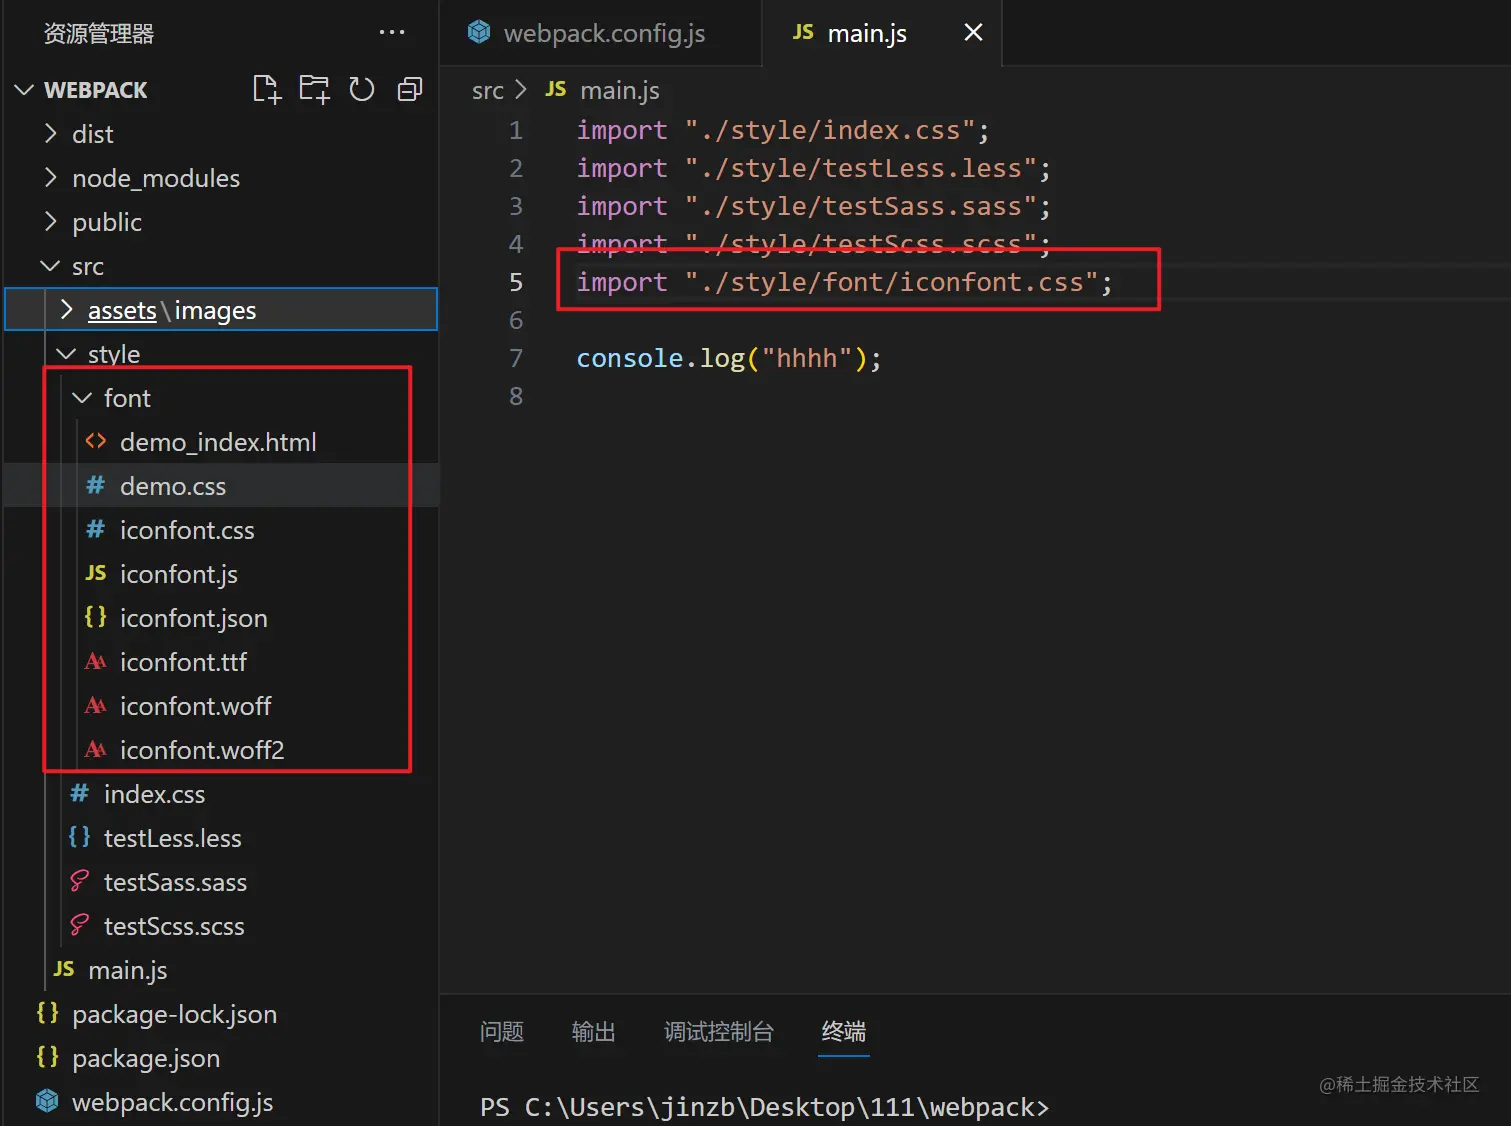
Task: Click the font icon beside iconfont.woff2
Action: 96,749
